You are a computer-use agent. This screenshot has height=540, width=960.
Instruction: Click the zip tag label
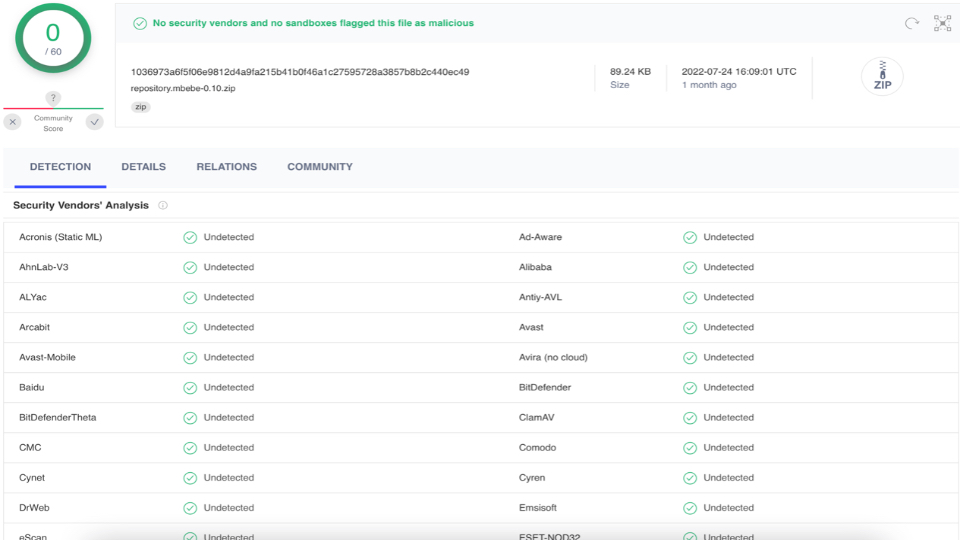pos(141,107)
